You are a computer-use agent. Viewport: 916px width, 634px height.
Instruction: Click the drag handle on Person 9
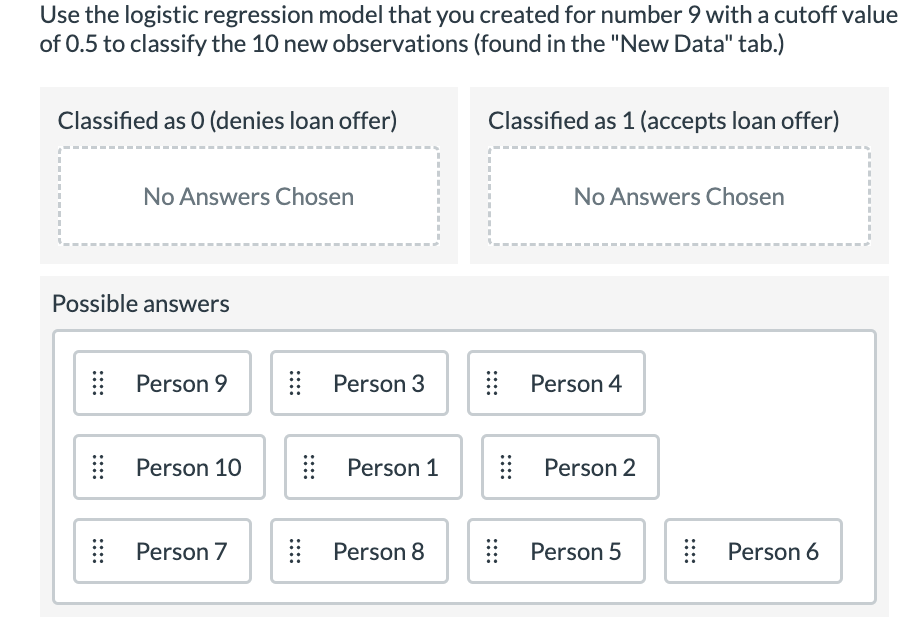[97, 383]
